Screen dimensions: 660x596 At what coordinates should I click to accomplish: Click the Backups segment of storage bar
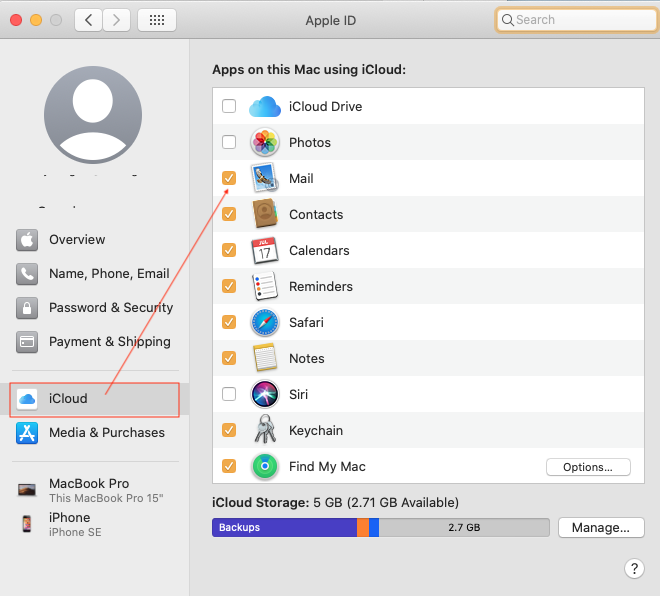285,527
